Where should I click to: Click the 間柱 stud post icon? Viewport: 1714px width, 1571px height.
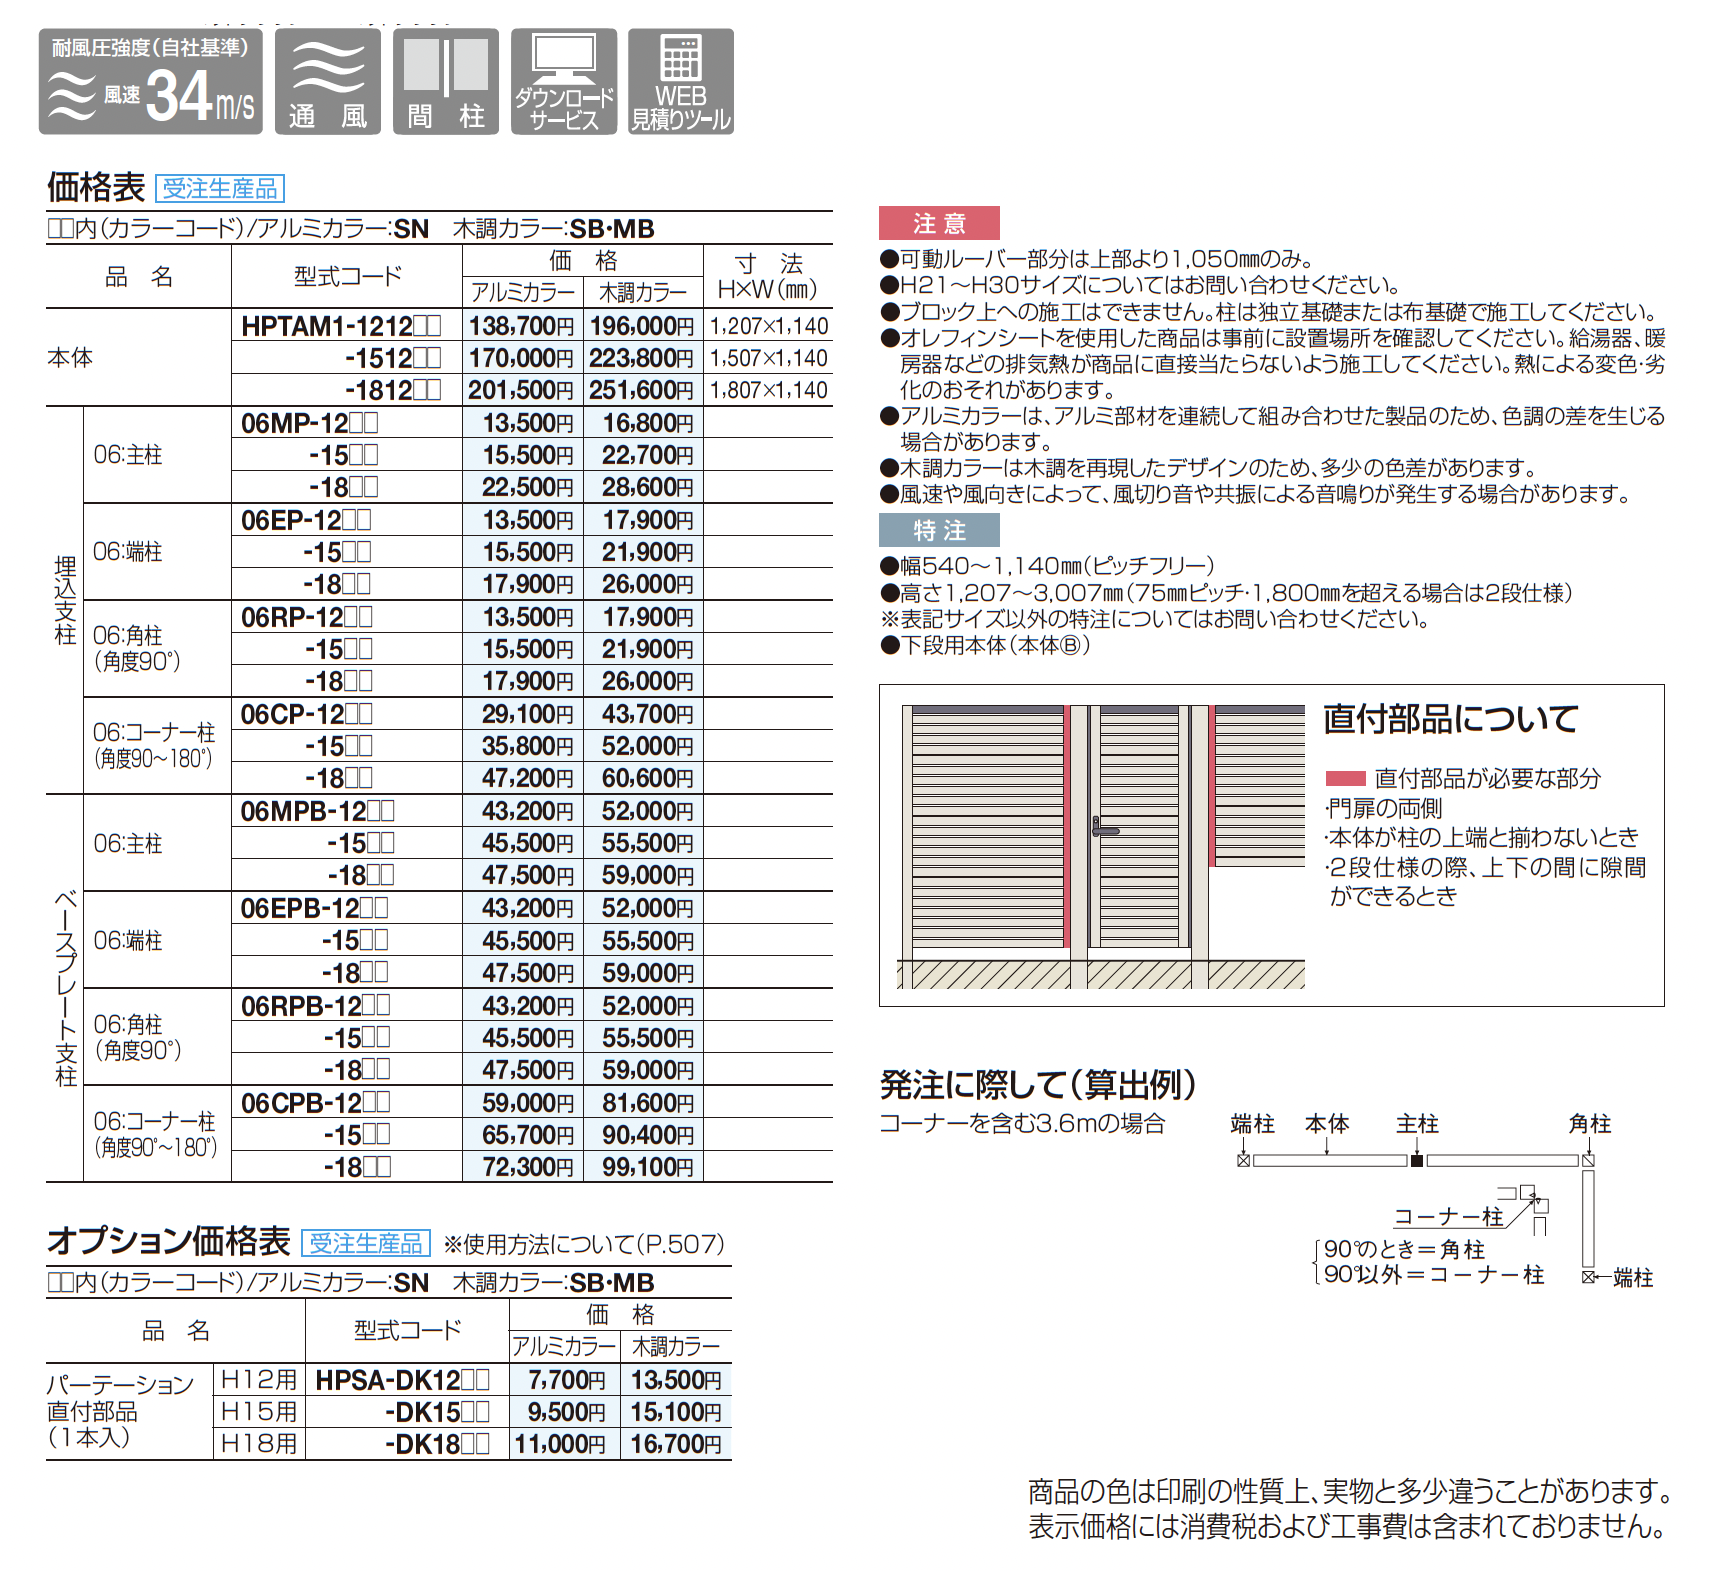click(x=445, y=82)
